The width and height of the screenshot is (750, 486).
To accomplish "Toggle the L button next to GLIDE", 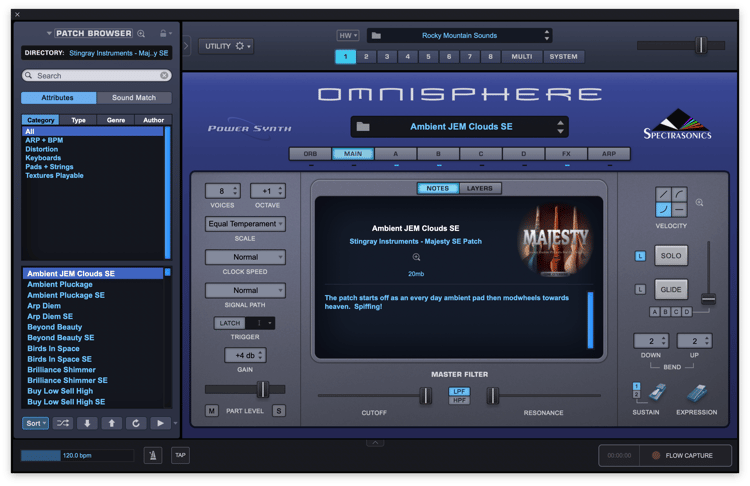I will coord(640,289).
